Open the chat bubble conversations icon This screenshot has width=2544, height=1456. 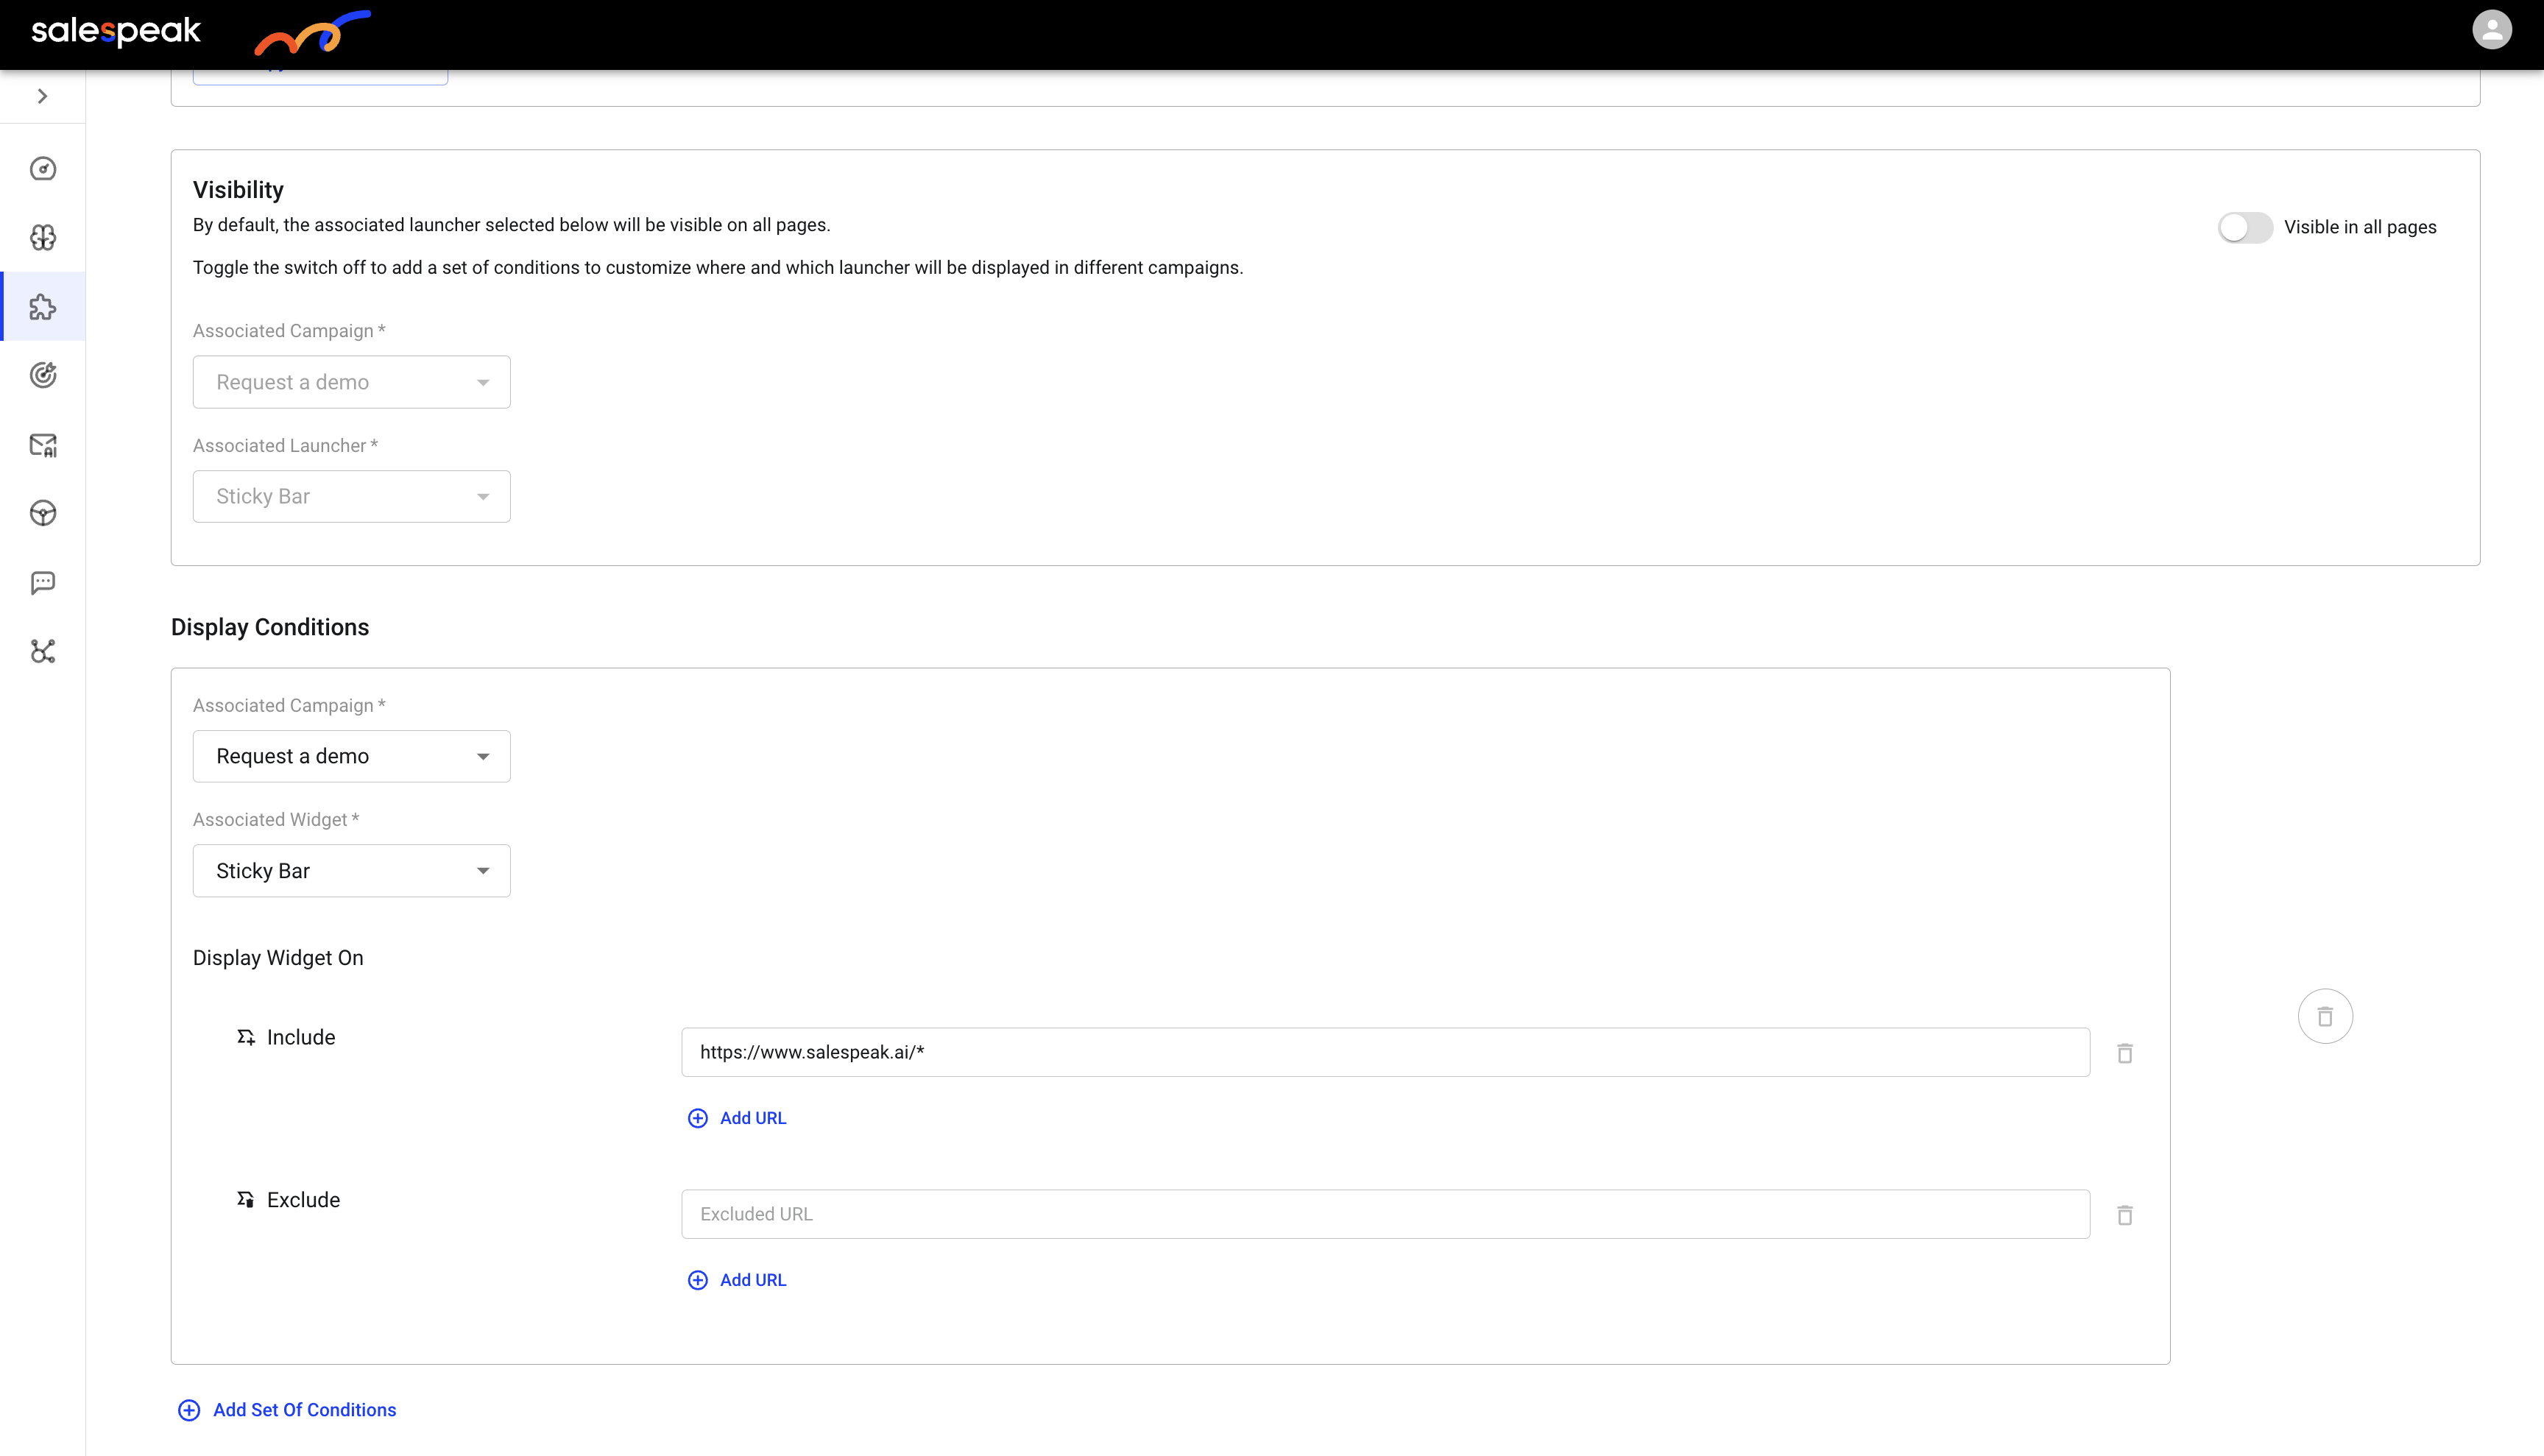pyautogui.click(x=43, y=583)
